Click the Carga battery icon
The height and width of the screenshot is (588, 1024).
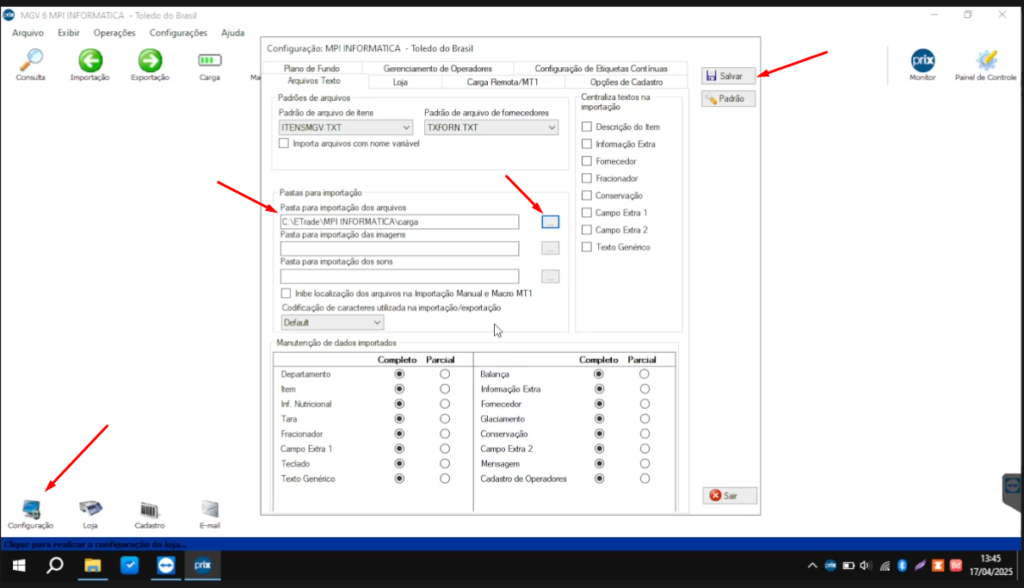pos(210,60)
